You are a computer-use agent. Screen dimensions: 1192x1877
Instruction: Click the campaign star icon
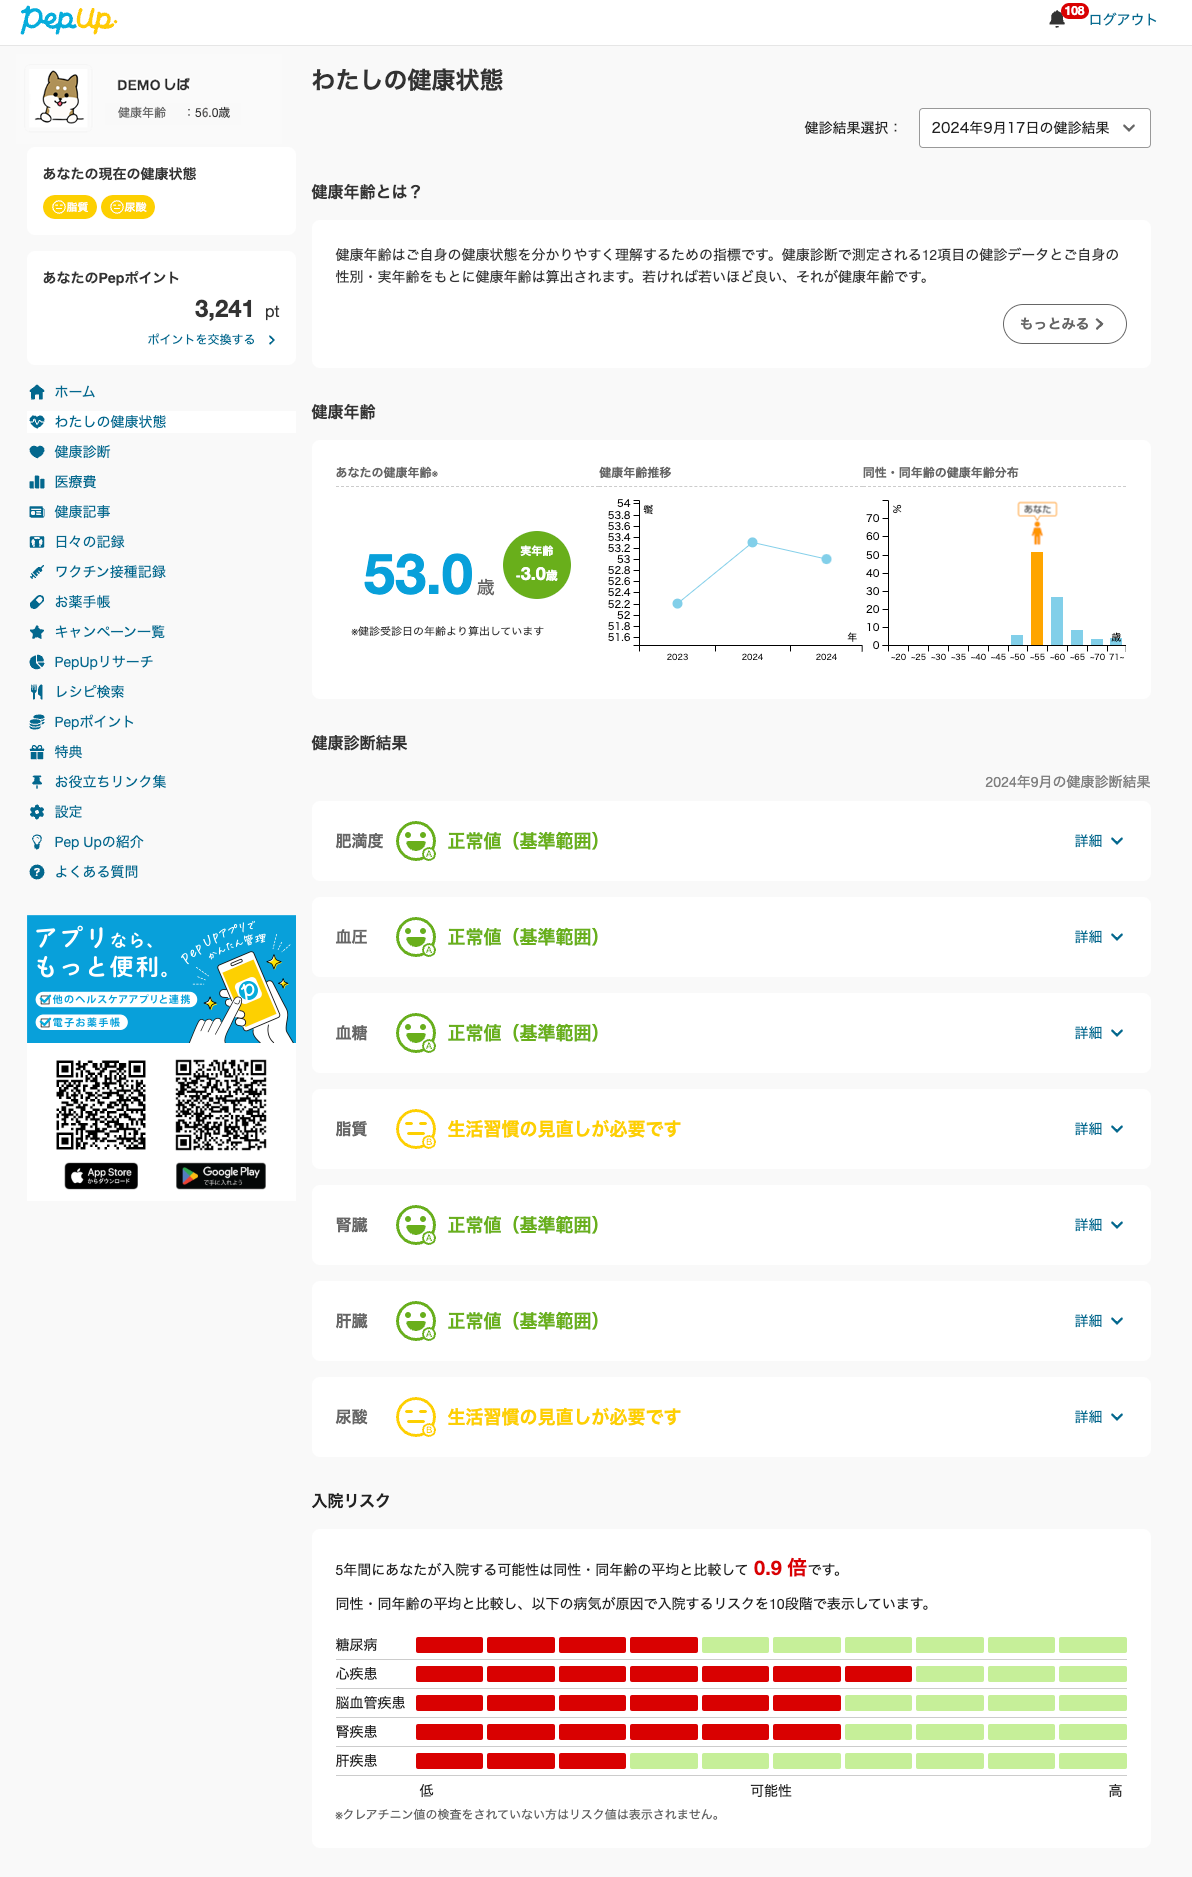37,632
